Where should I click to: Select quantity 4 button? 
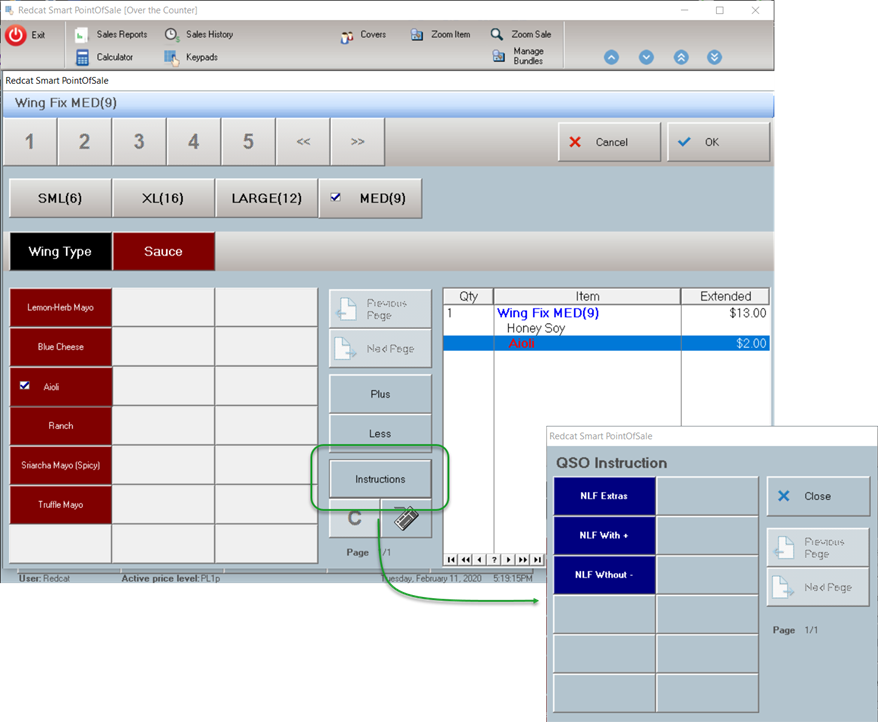[194, 142]
